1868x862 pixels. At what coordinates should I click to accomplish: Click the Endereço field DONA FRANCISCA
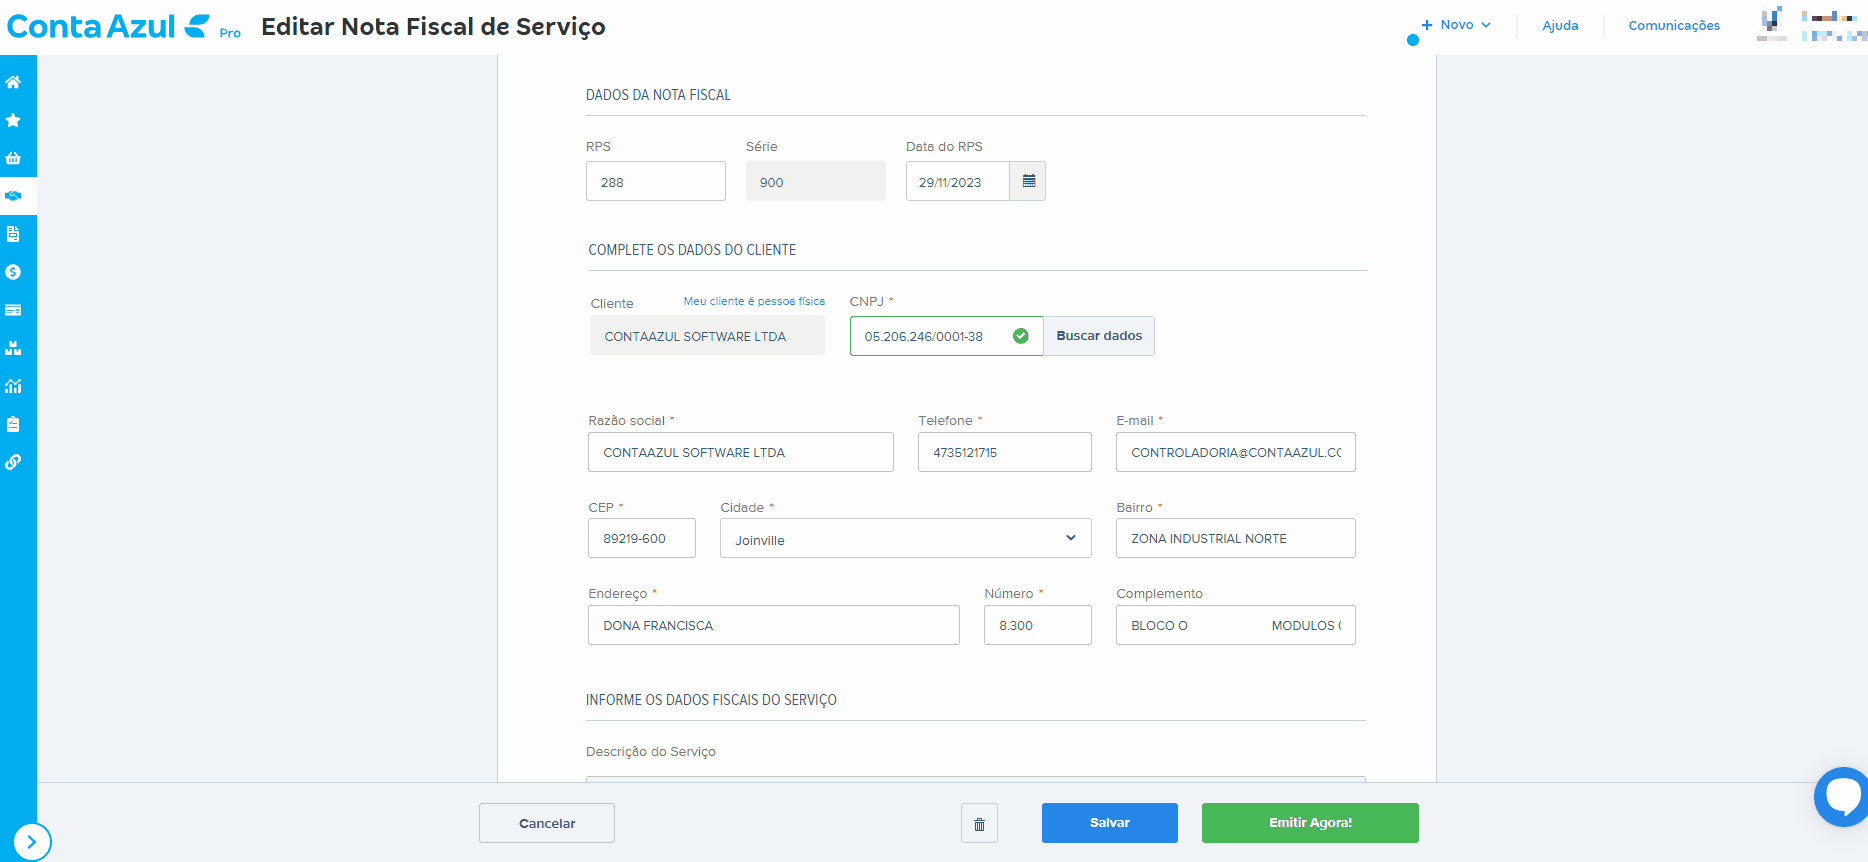tap(774, 625)
